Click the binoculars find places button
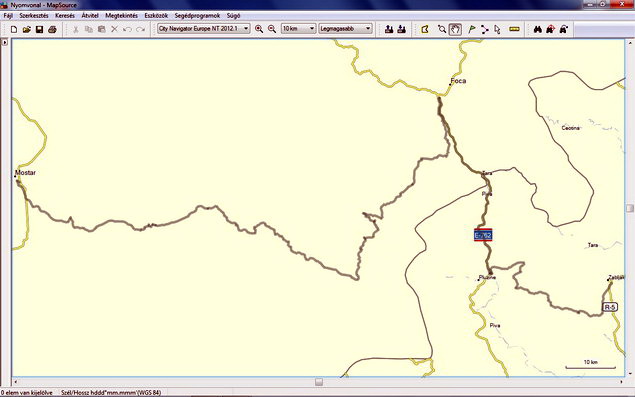635x397 pixels. point(538,29)
